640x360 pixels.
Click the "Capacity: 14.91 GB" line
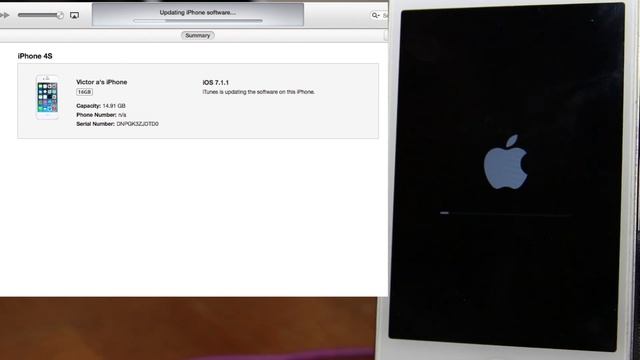(x=101, y=106)
